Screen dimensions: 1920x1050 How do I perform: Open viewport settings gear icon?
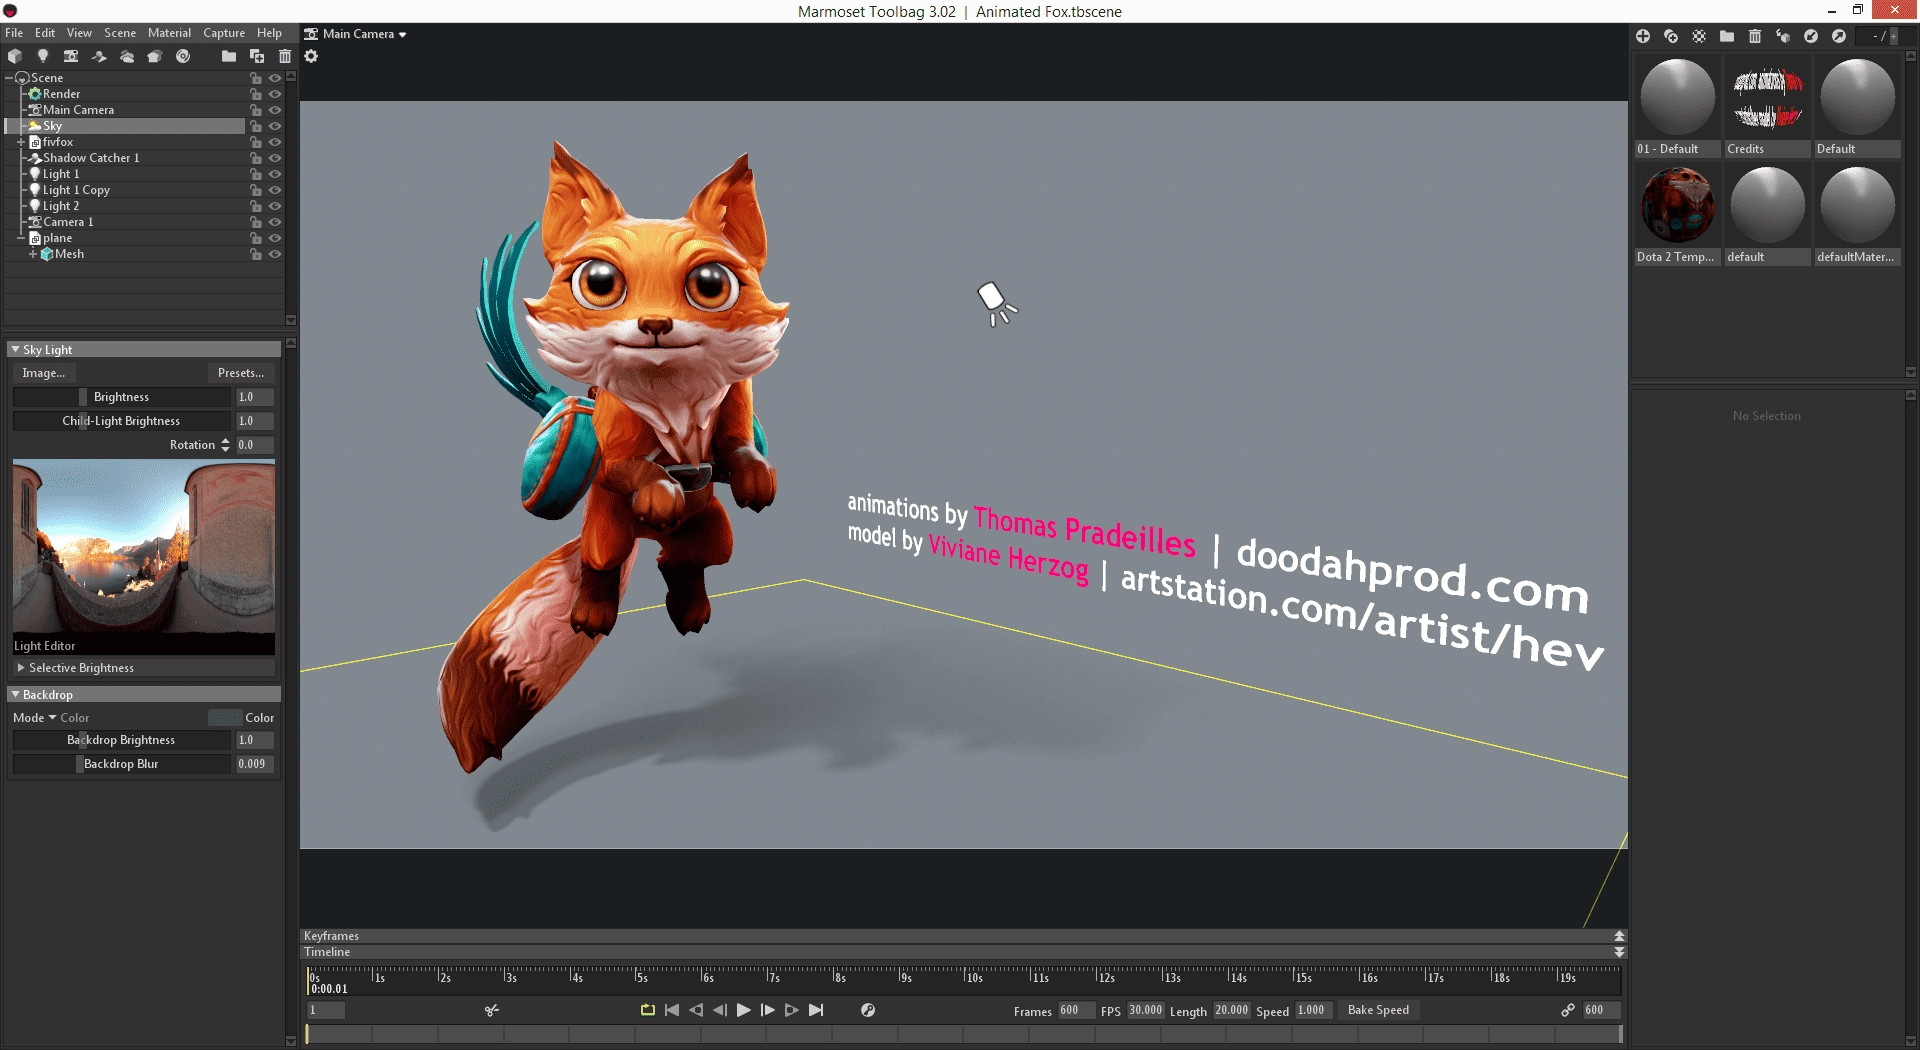point(311,56)
